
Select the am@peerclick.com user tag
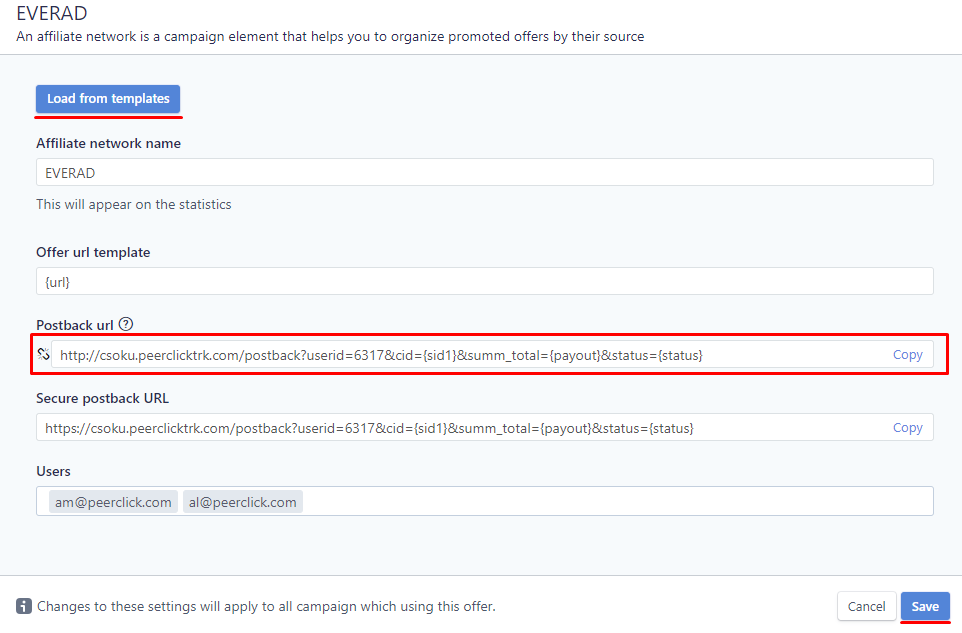[x=113, y=502]
